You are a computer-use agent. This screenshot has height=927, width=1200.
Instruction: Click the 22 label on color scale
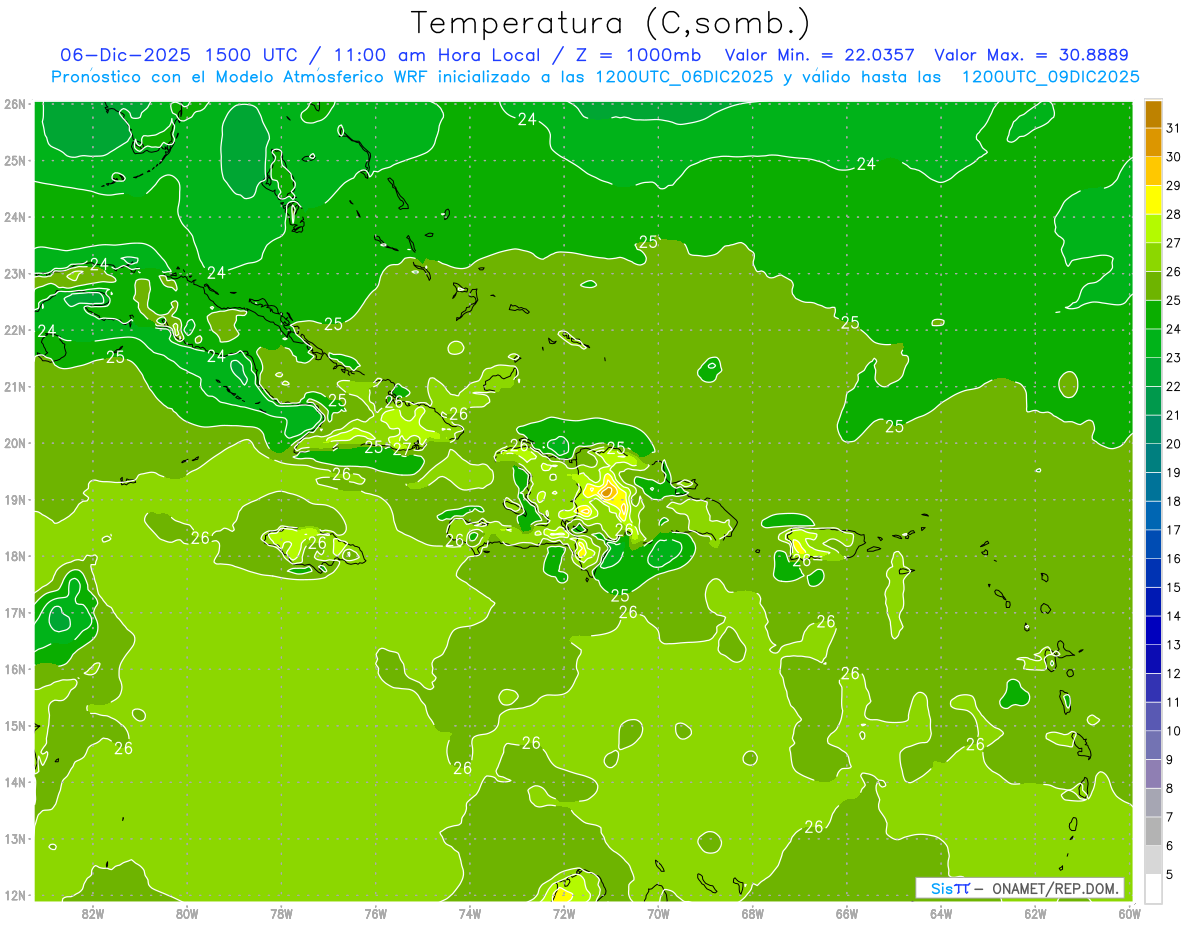[1174, 387]
